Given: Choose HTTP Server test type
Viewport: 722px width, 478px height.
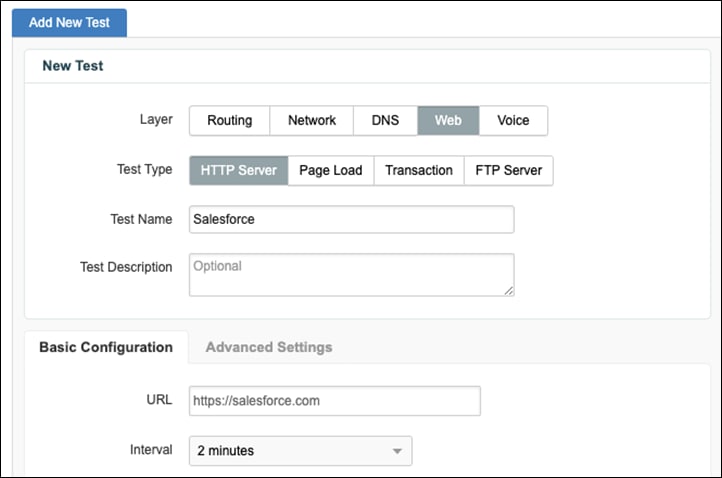Looking at the screenshot, I should pos(239,170).
